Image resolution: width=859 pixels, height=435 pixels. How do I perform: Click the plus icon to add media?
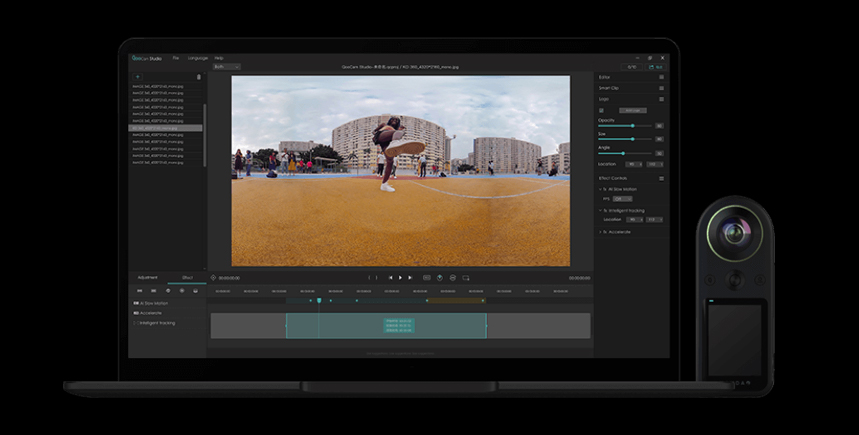(138, 77)
